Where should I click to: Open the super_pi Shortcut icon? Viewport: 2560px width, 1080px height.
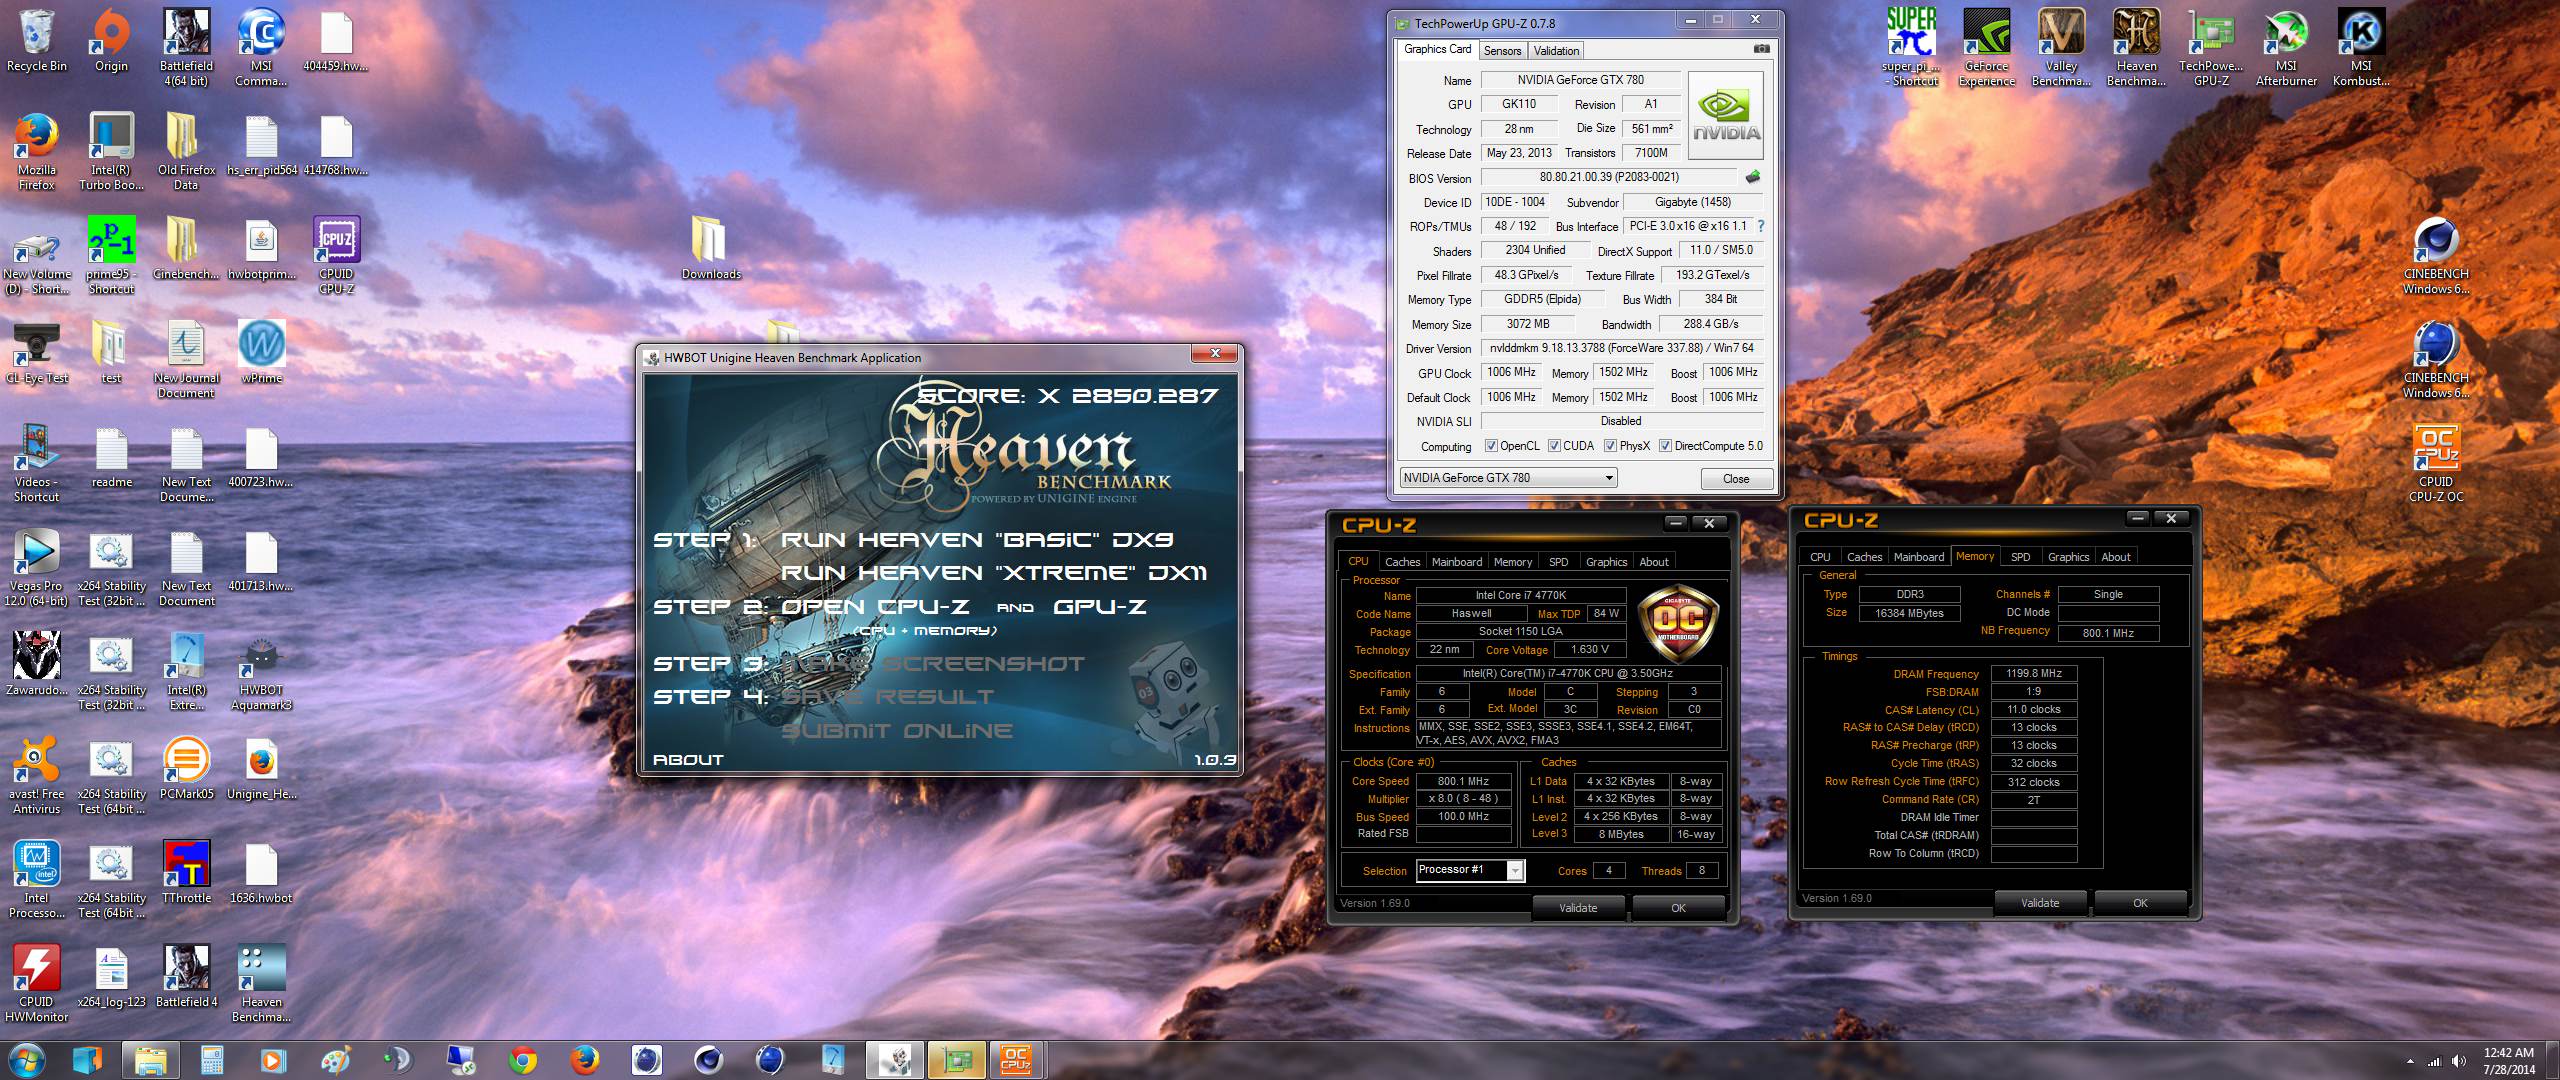point(1911,47)
